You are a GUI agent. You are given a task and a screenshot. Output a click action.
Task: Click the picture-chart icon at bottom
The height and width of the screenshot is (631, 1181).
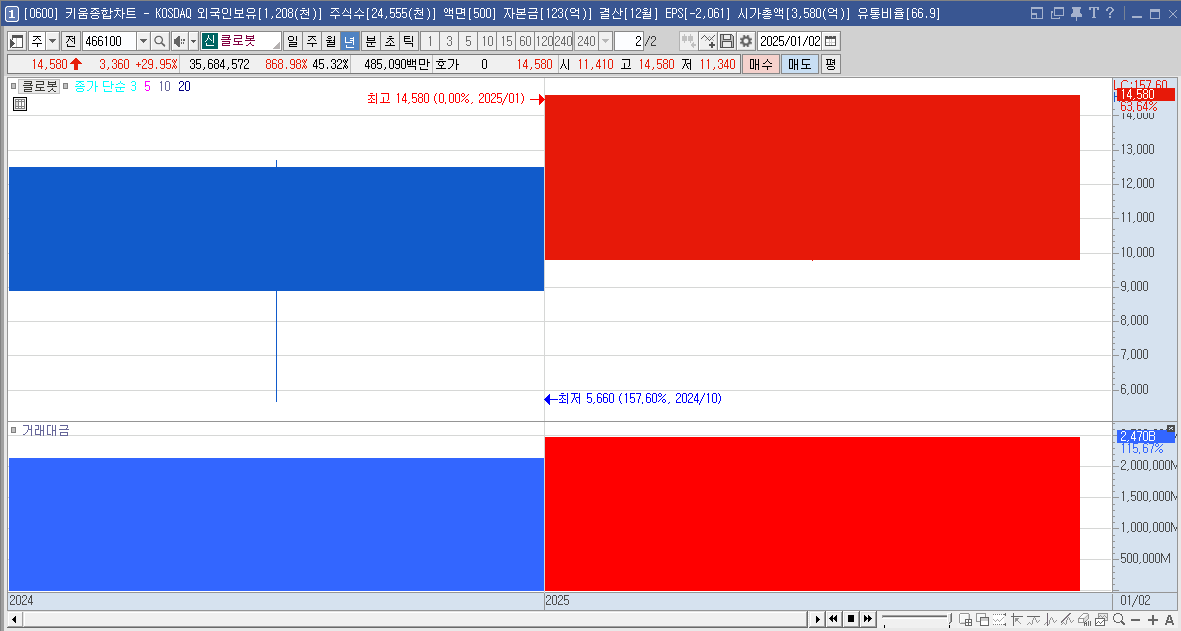[1101, 619]
